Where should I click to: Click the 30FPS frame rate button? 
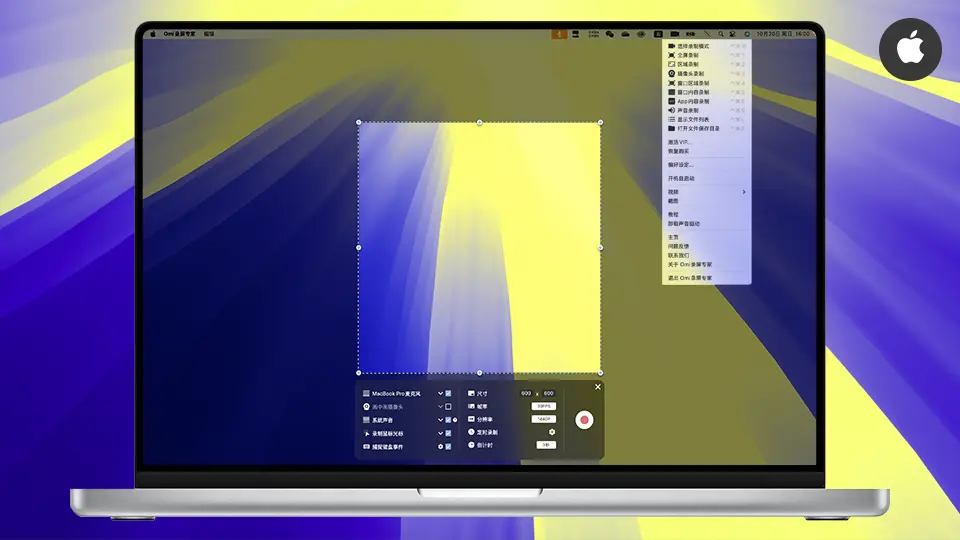pos(544,407)
